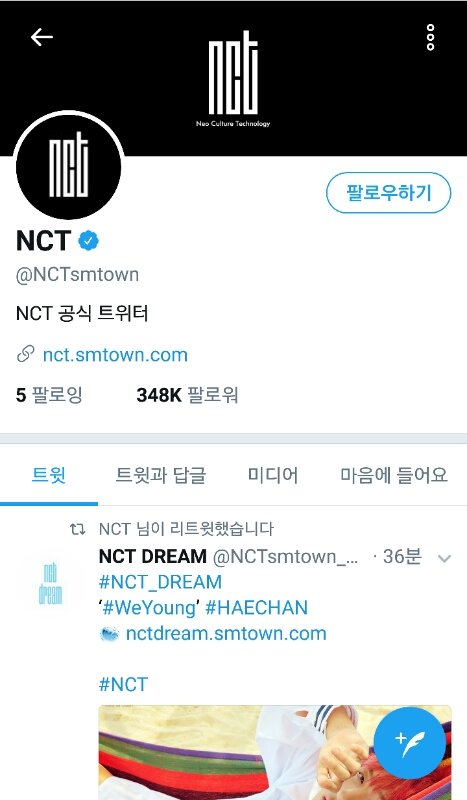Open the nct.smtown.com profile link
467x800 pixels.
[115, 355]
